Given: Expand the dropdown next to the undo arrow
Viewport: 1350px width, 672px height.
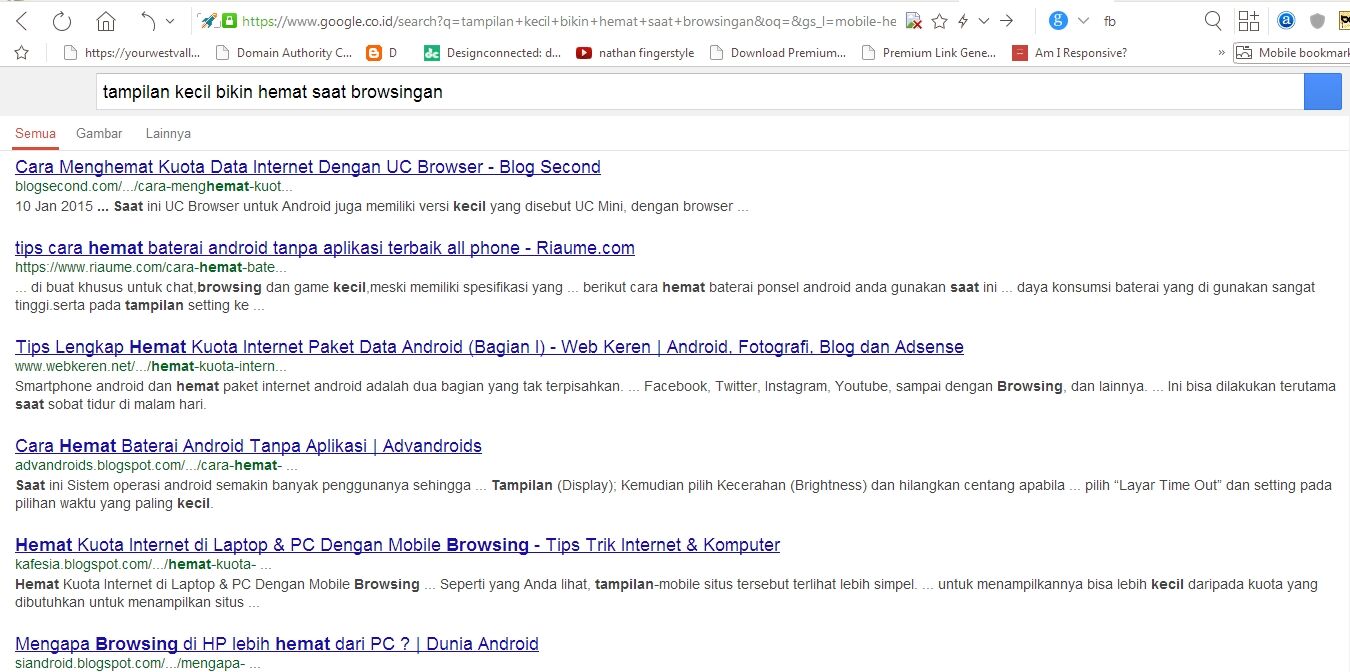Looking at the screenshot, I should 170,21.
